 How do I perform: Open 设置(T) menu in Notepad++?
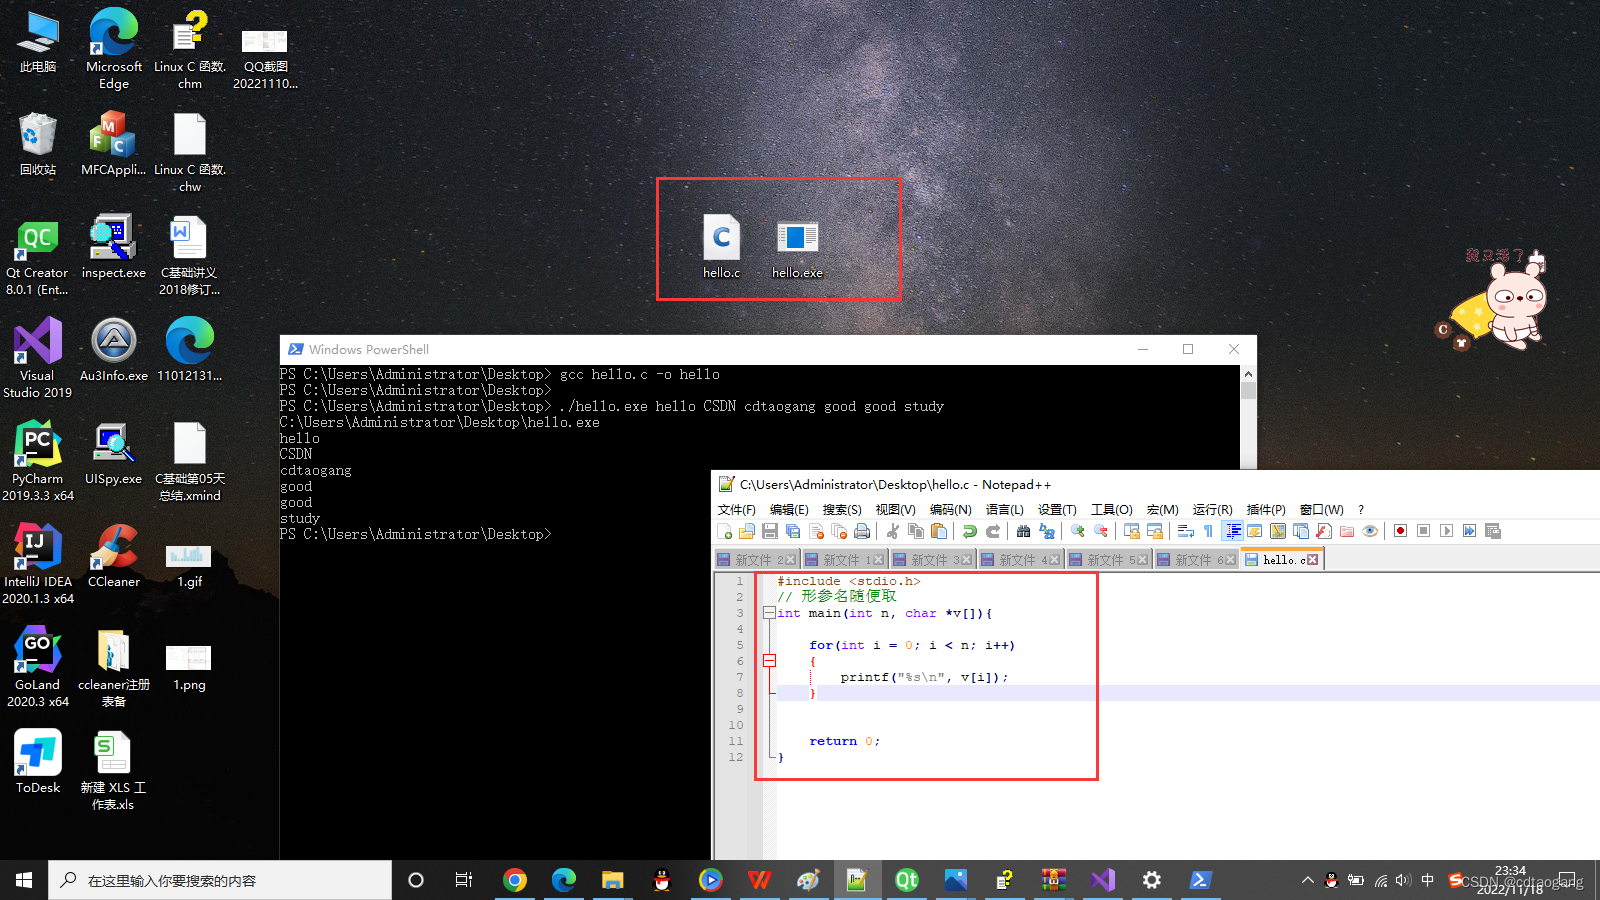pyautogui.click(x=1057, y=510)
